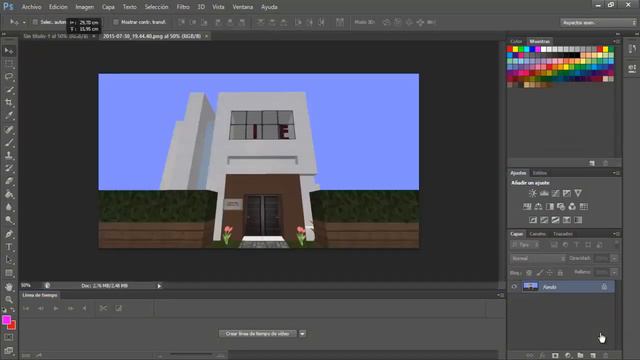This screenshot has height=360, width=640.
Task: Open layer filter Tipo dropdown
Action: [x=526, y=245]
